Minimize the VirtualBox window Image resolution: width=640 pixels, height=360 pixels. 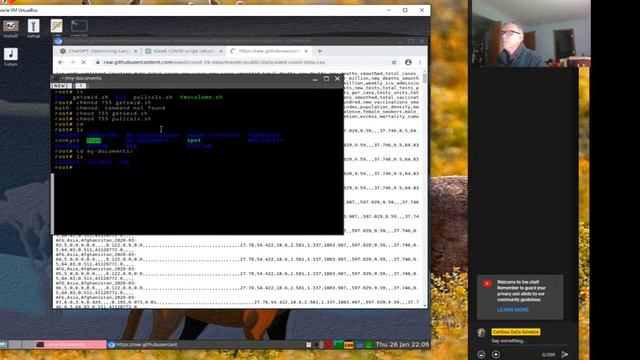389,10
